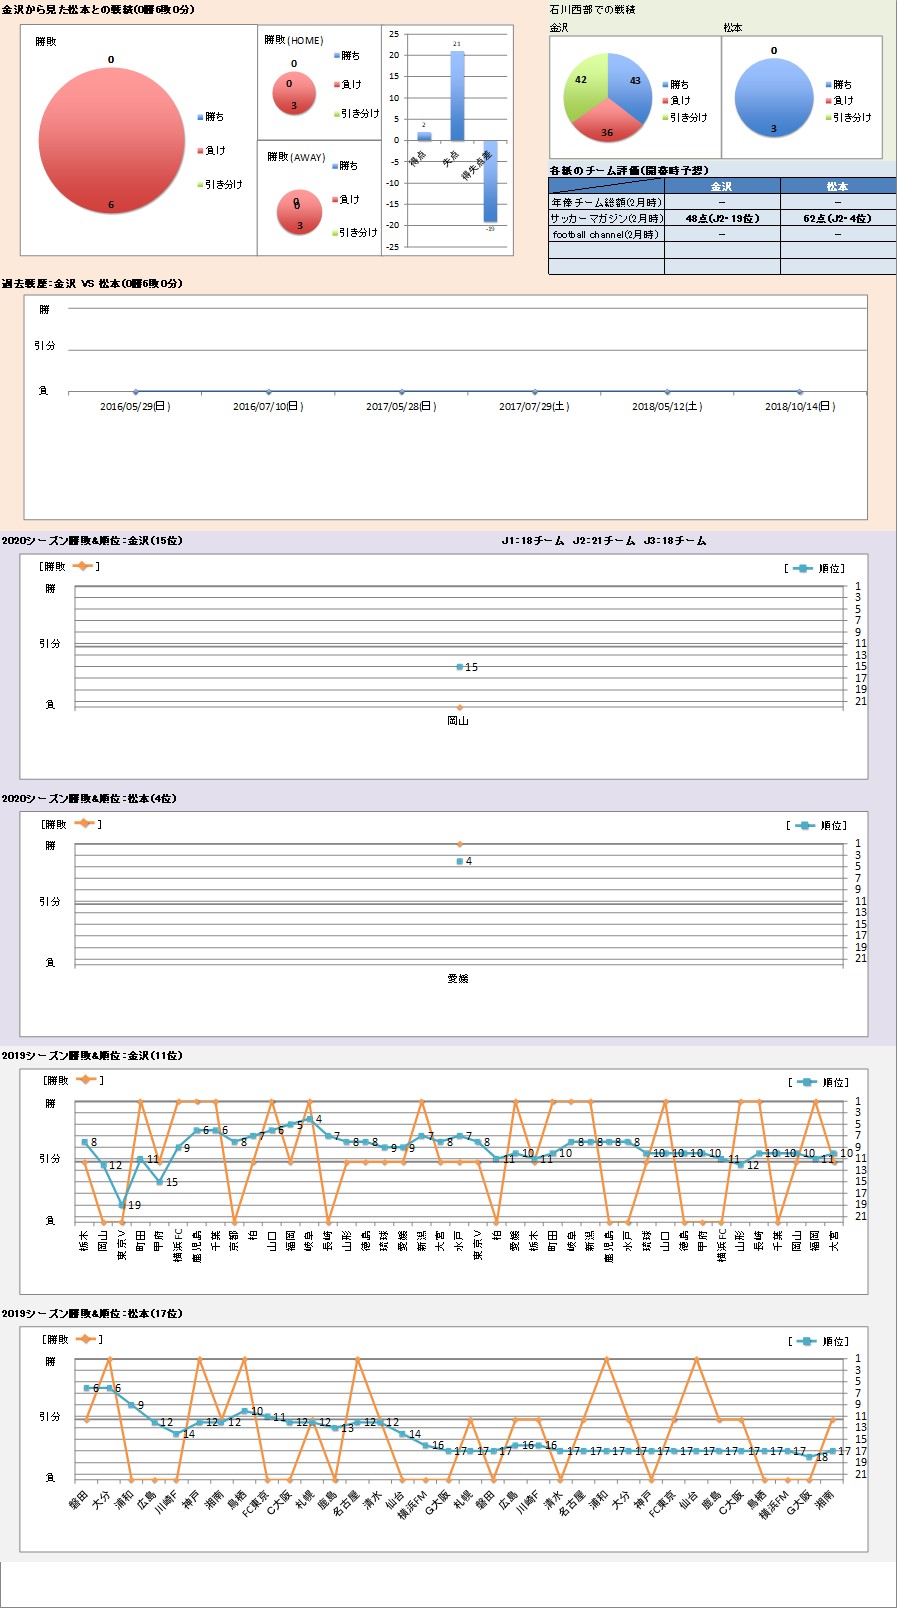This screenshot has height=1608, width=897.
Task: Click the rank data point labeled 4 above 愛媛
Action: coord(460,861)
